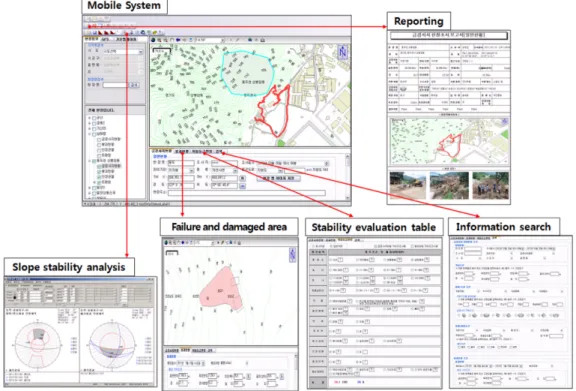Toggle the second checkbox in the layer tree
The height and width of the screenshot is (391, 576).
[x=94, y=123]
